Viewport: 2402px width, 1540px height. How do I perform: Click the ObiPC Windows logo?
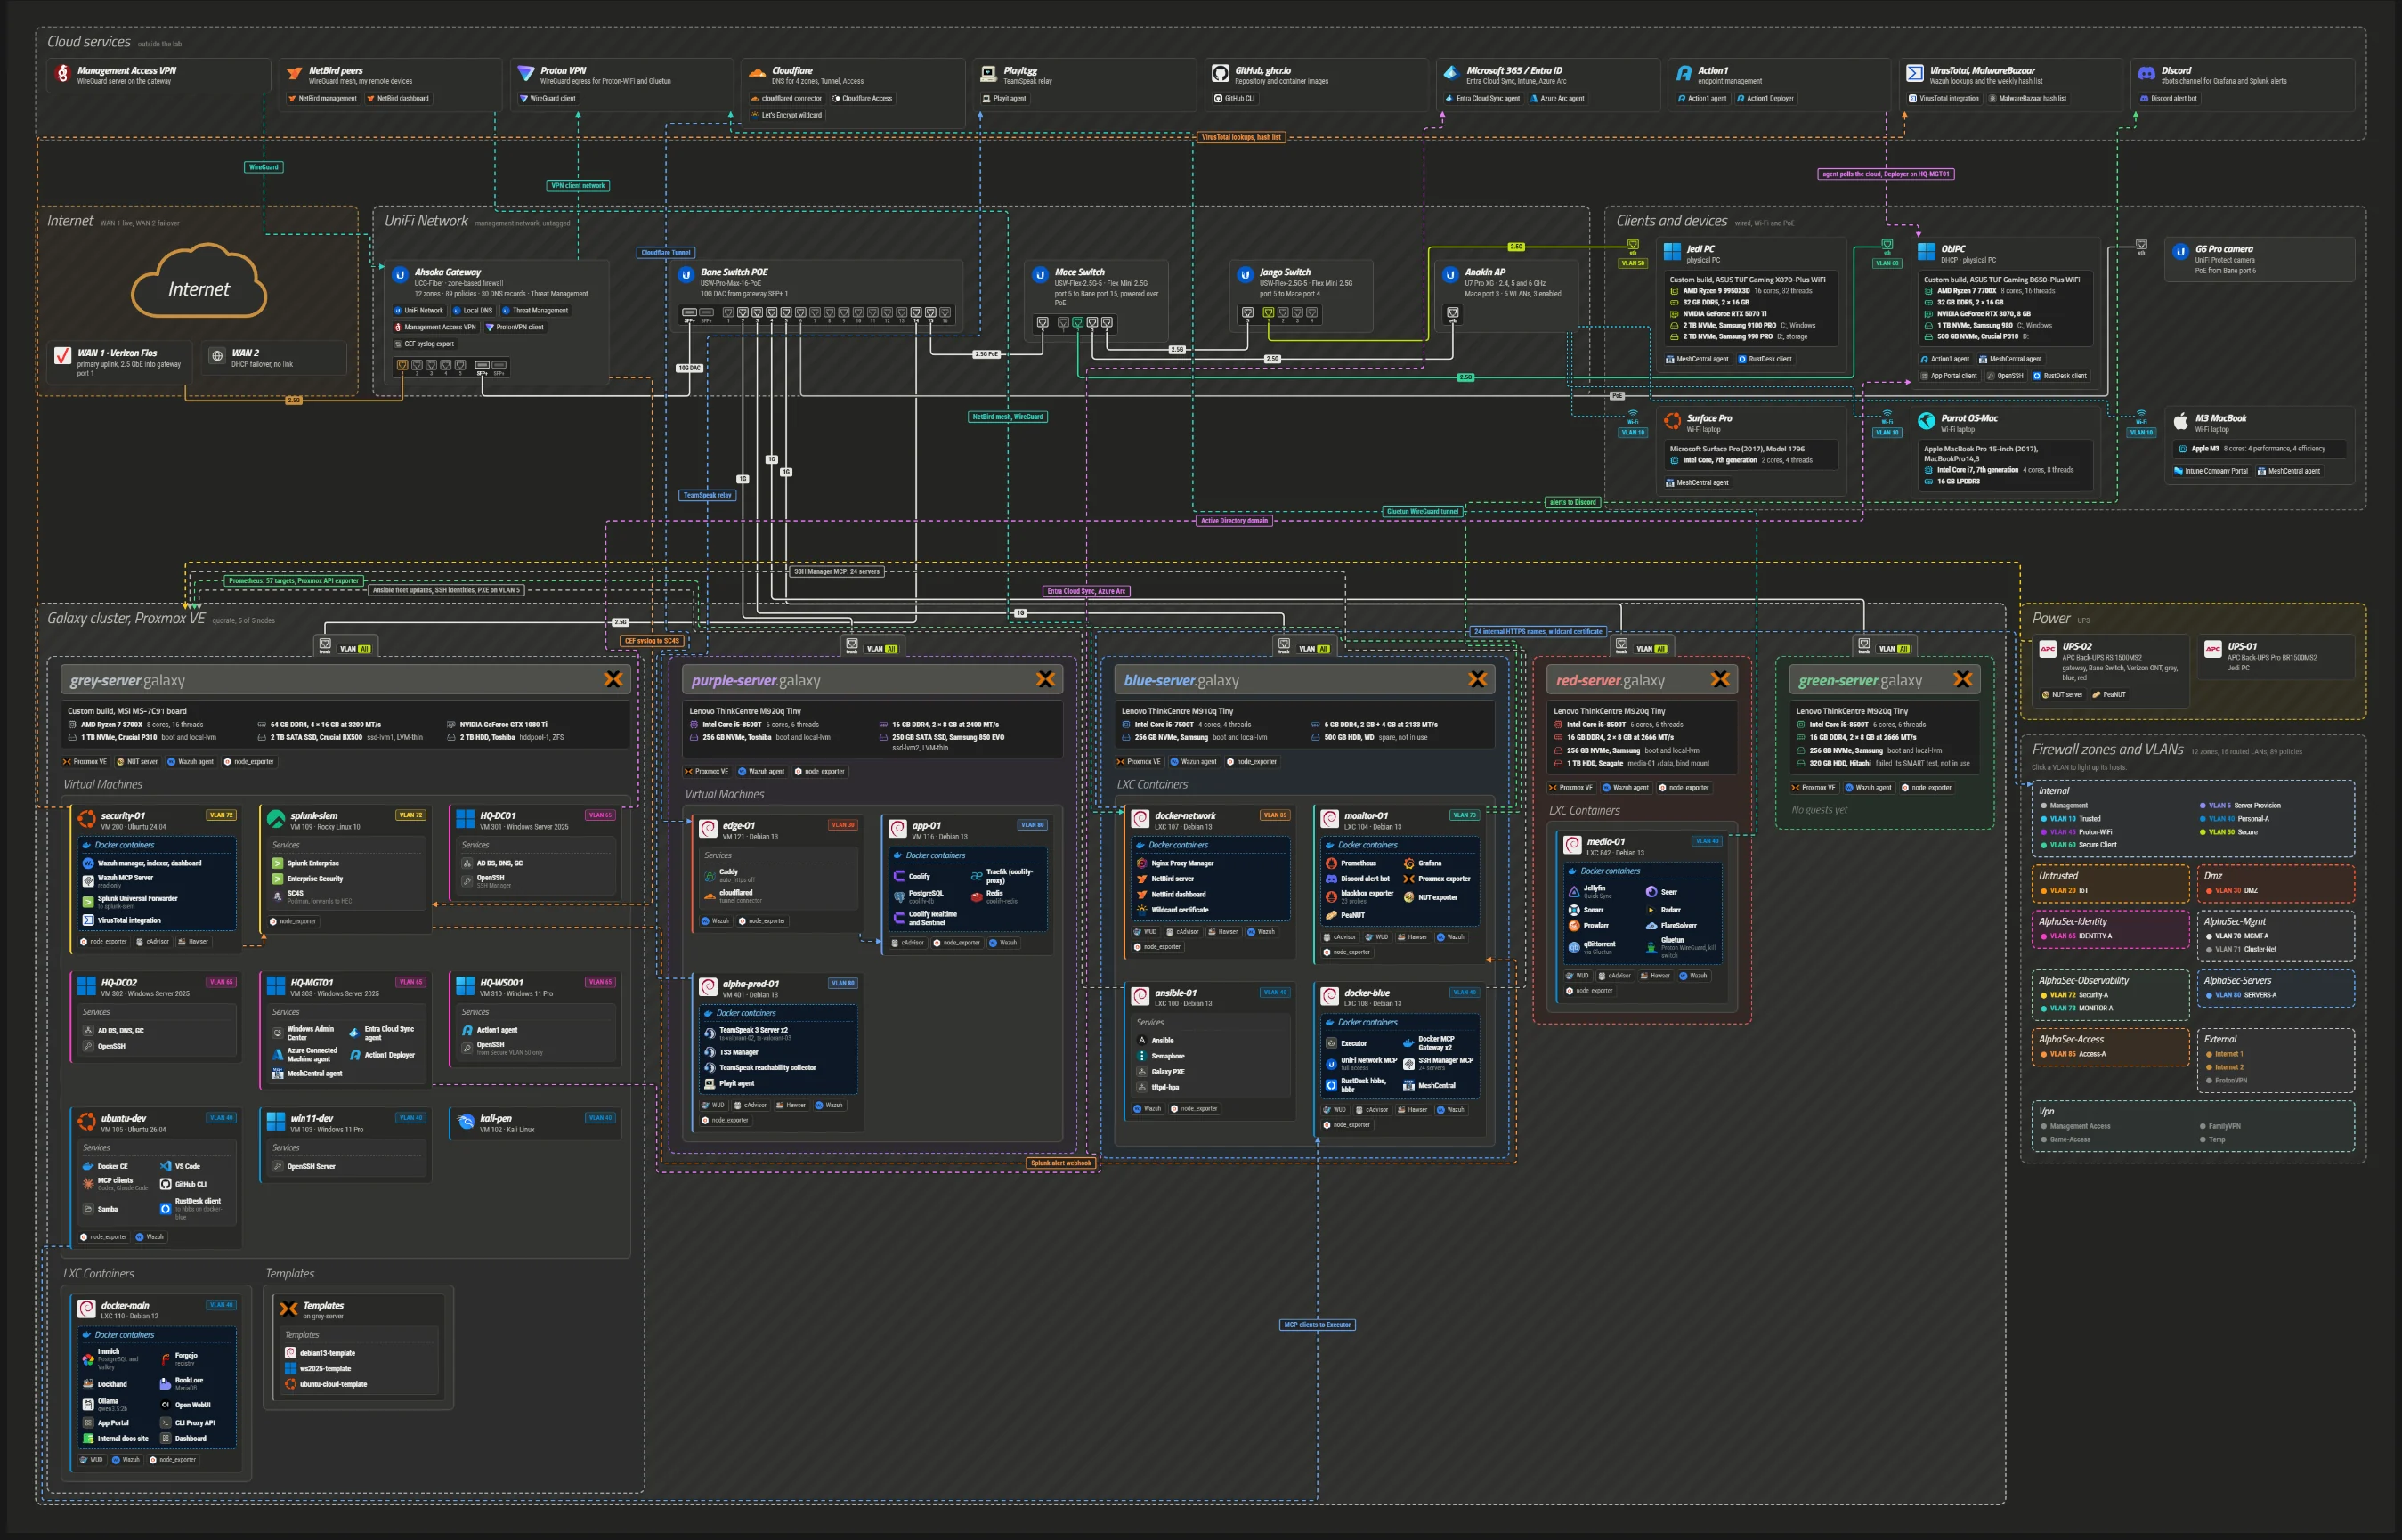click(x=1926, y=252)
